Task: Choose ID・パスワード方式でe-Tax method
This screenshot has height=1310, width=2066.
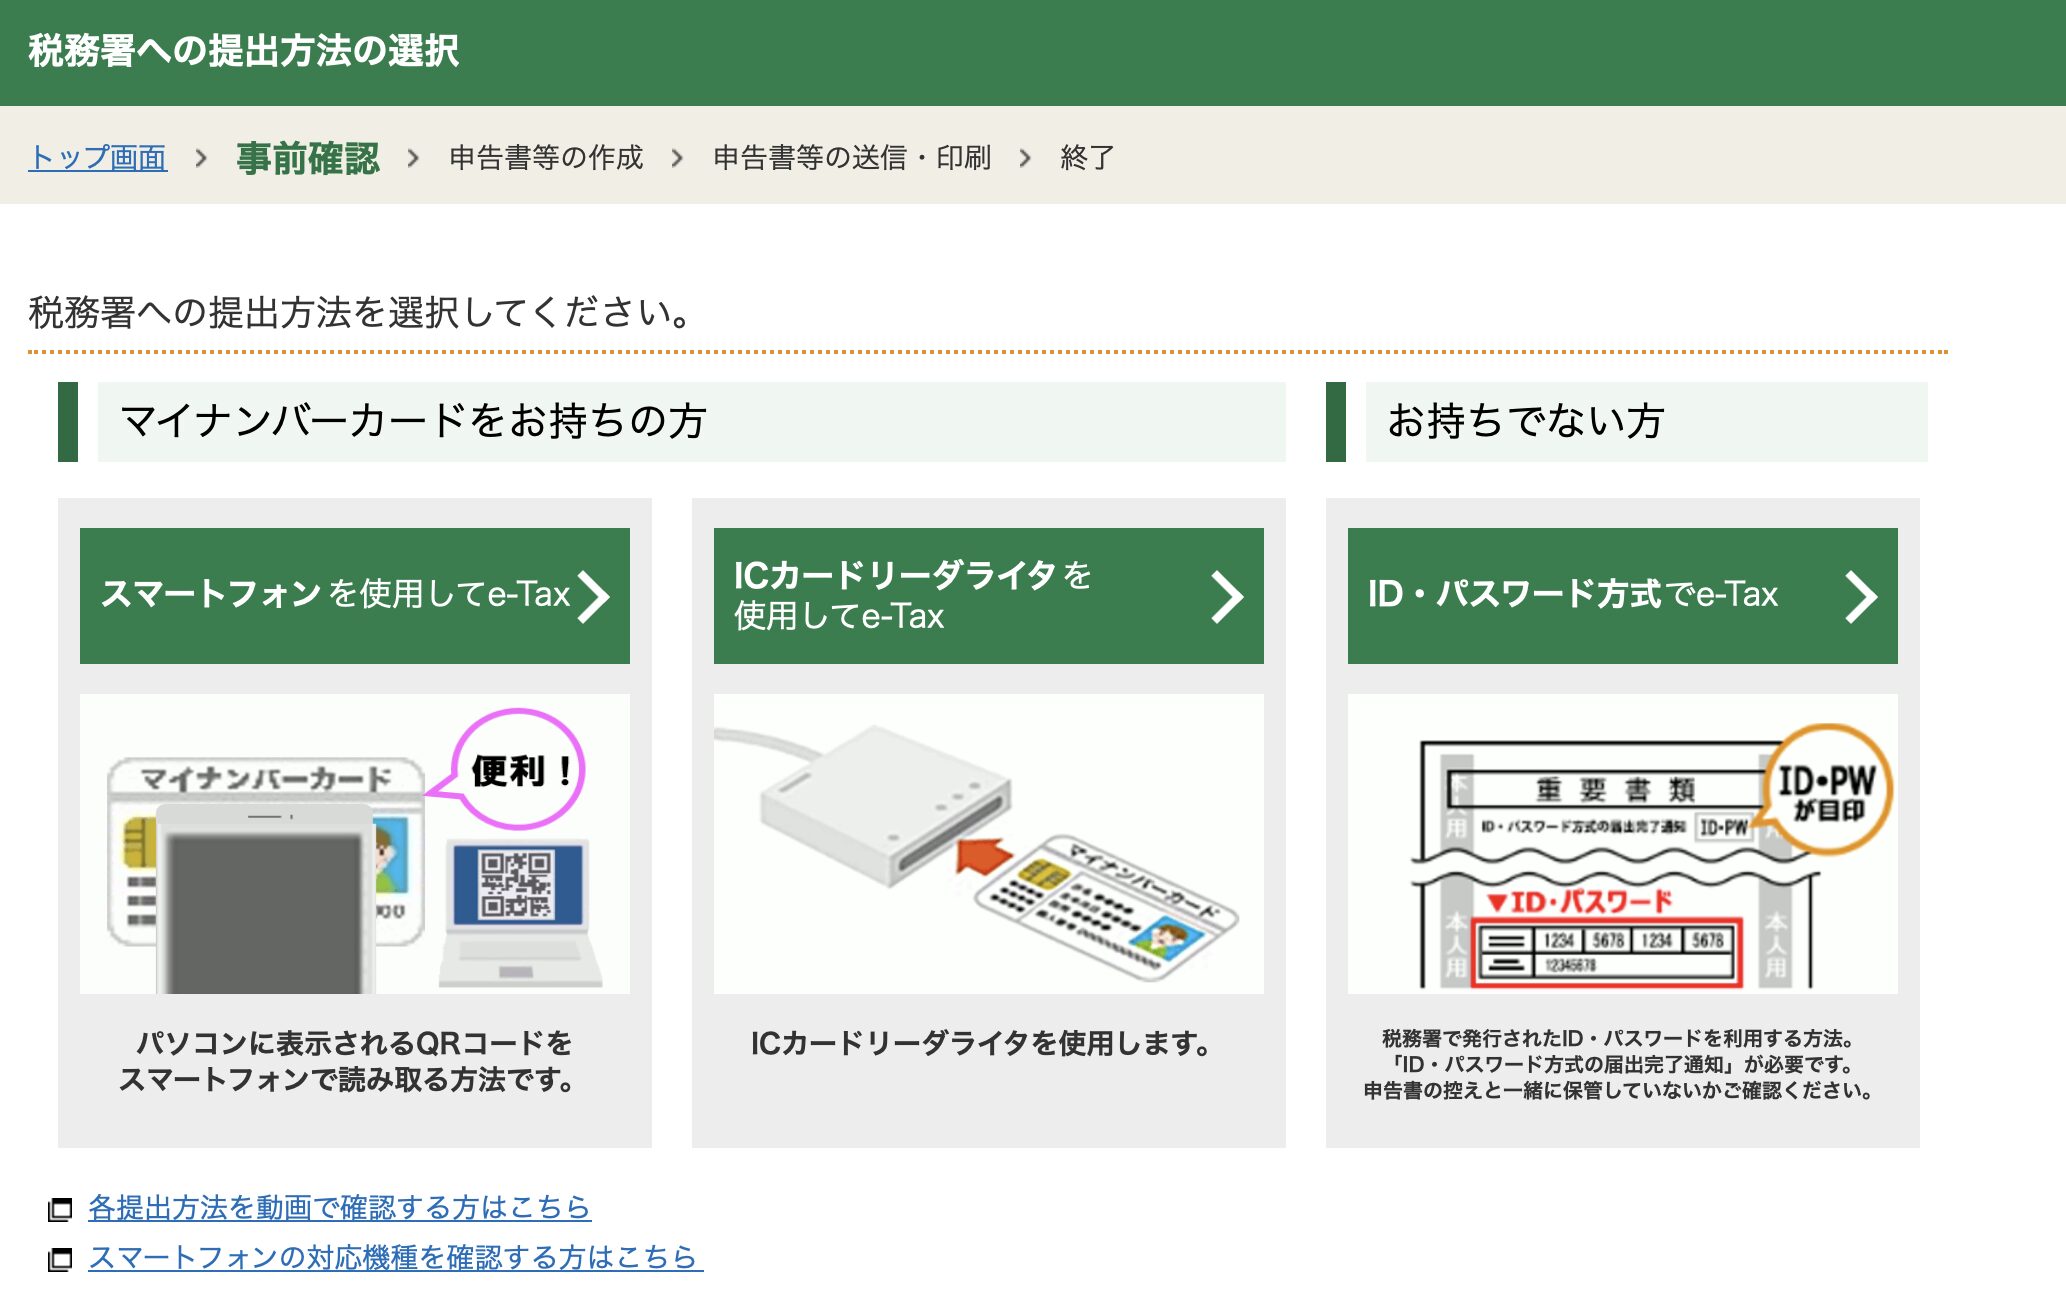Action: (1572, 595)
